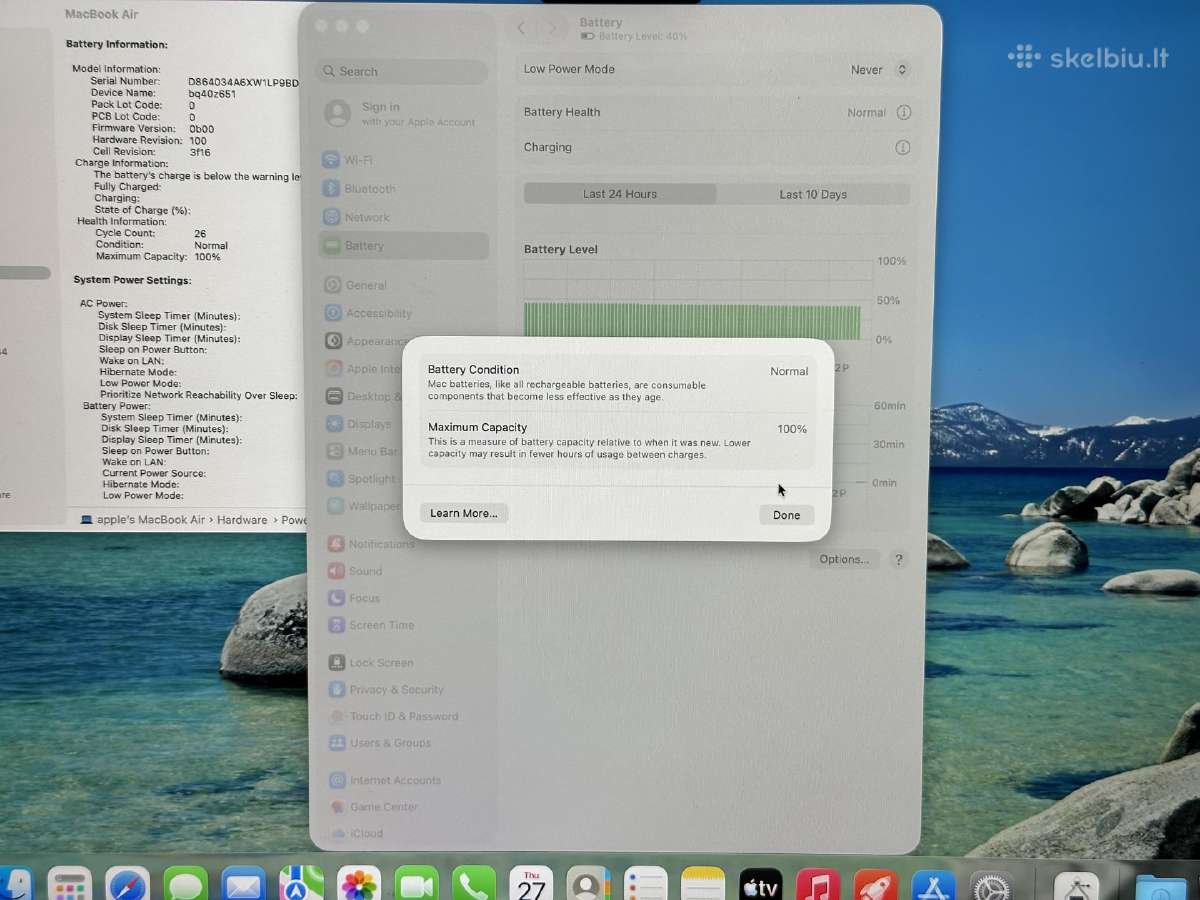
Task: Go back with the Settings back chevron
Action: pos(521,29)
